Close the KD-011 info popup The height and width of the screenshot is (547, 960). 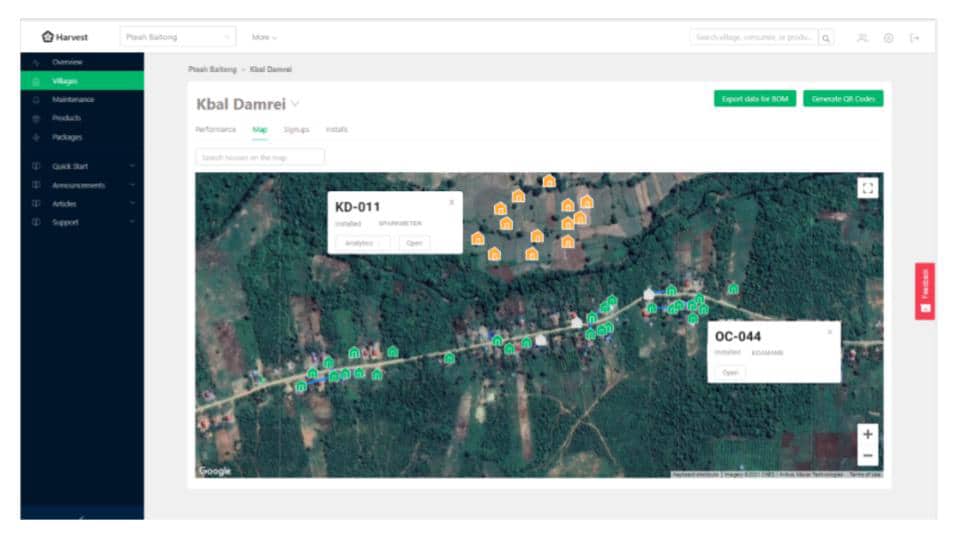(x=451, y=202)
